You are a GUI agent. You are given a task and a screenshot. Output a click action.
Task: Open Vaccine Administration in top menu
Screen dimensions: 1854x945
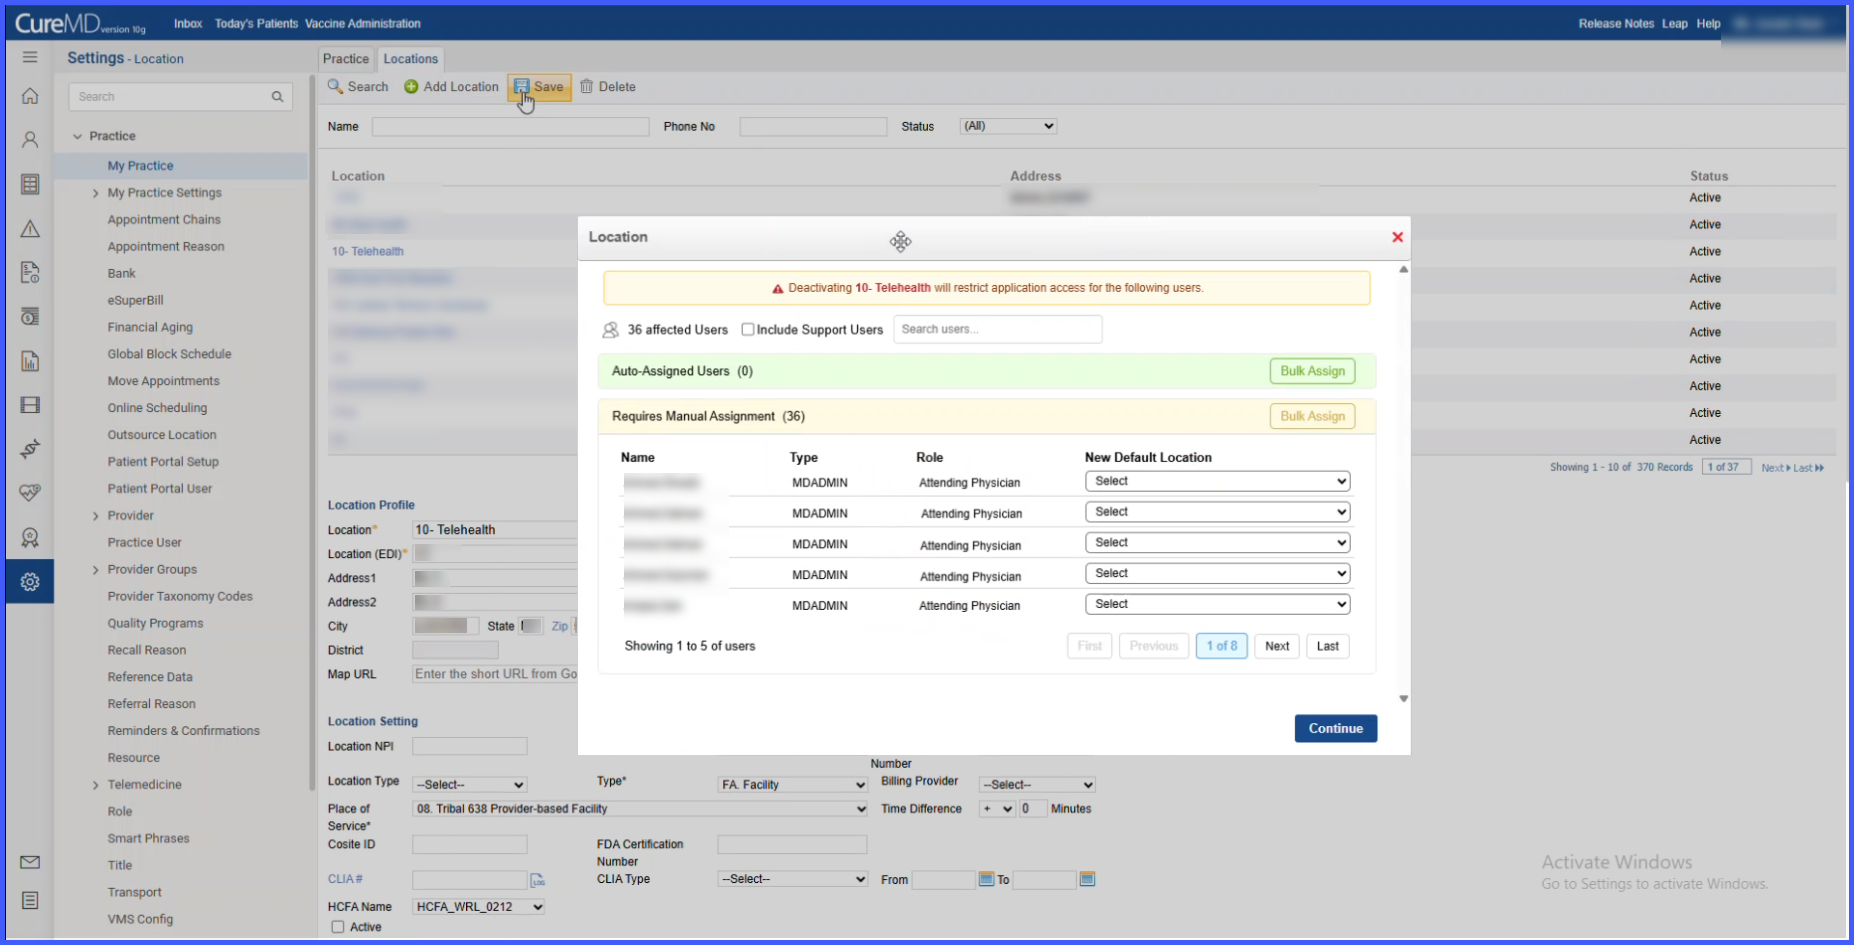point(363,23)
